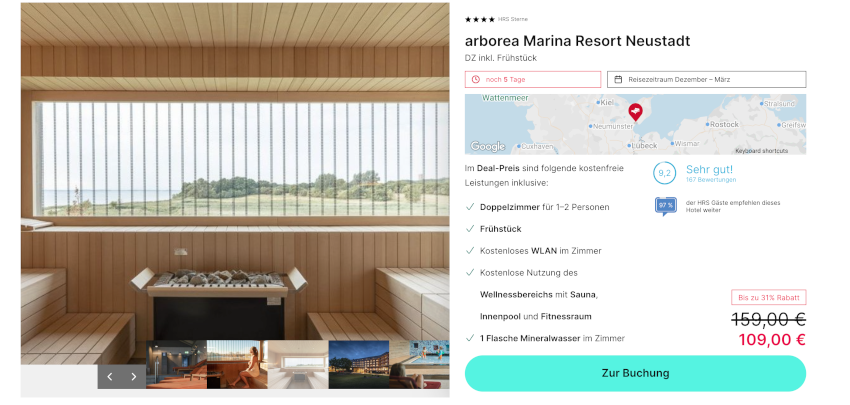Click the Zur Buchung button
Screen dimensions: 850x405
pos(635,374)
